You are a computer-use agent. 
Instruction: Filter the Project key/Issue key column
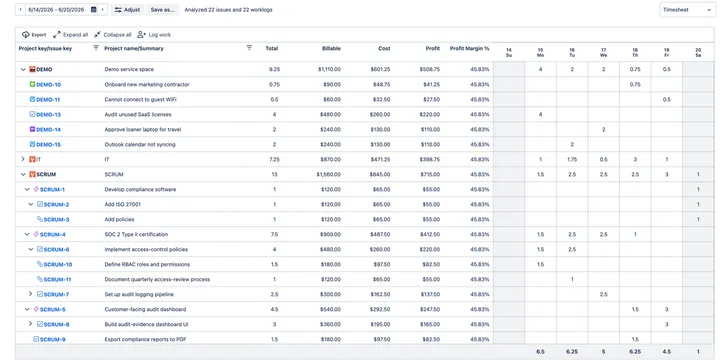click(x=96, y=48)
